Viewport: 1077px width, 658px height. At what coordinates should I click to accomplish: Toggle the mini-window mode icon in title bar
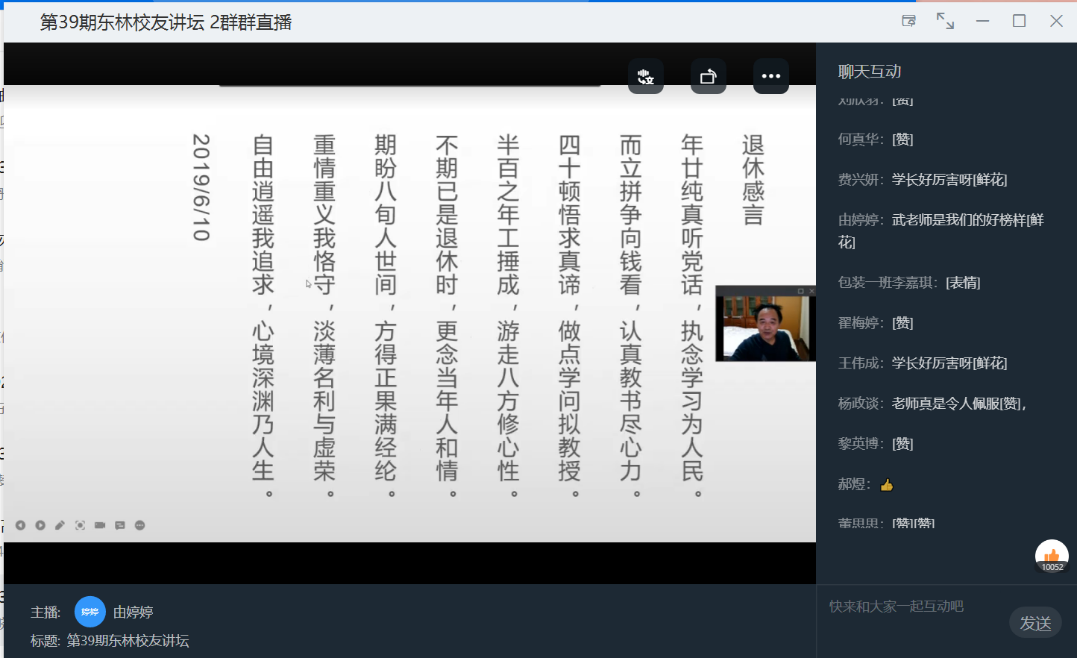pos(909,21)
